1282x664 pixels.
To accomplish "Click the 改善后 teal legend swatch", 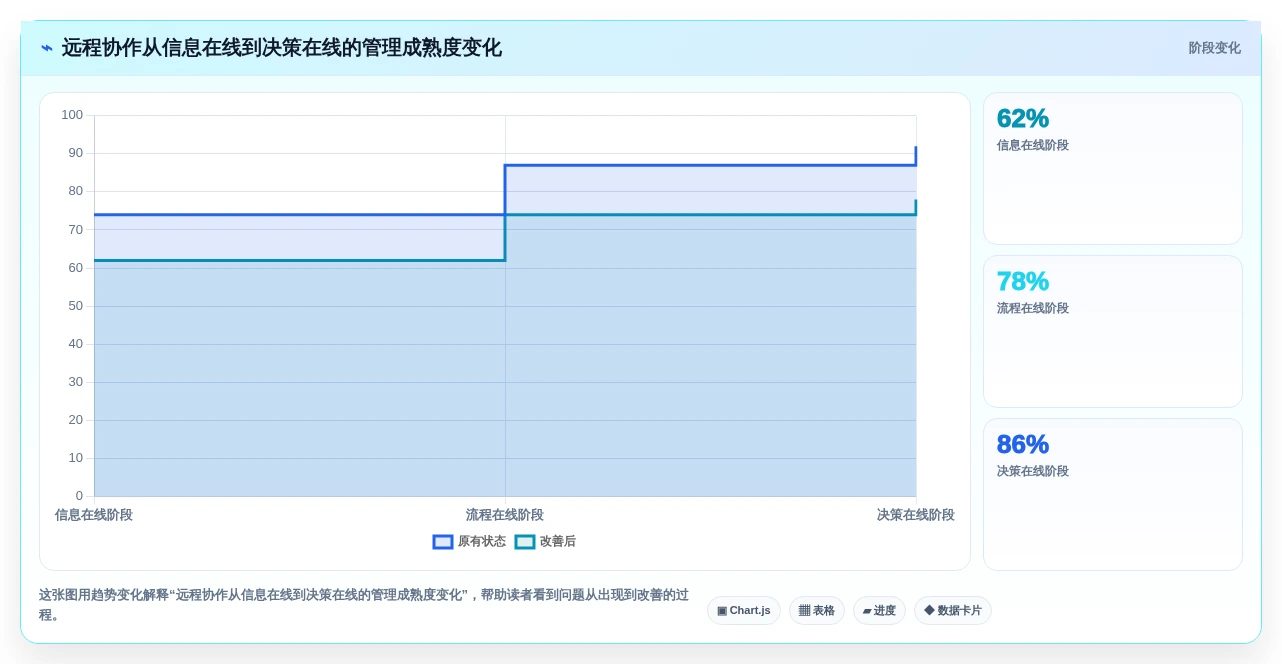I will [x=525, y=541].
